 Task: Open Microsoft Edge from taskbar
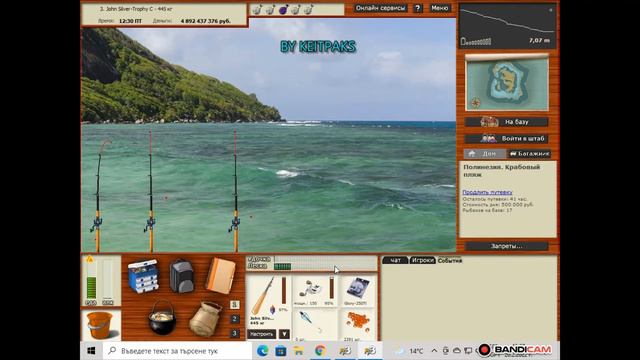pyautogui.click(x=262, y=351)
